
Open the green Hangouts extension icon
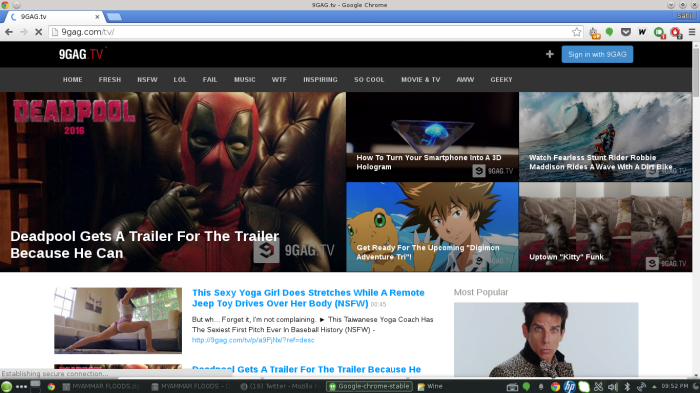coord(609,32)
